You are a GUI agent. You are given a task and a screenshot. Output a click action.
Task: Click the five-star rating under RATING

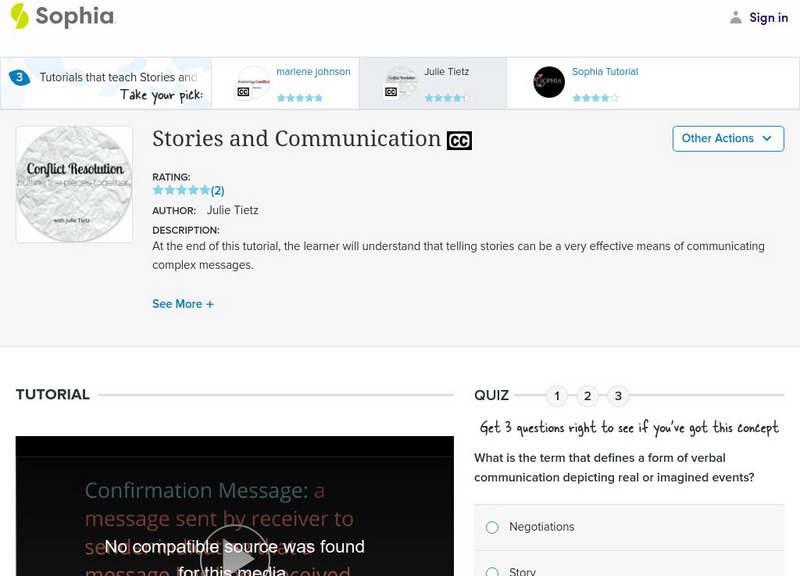tap(181, 190)
